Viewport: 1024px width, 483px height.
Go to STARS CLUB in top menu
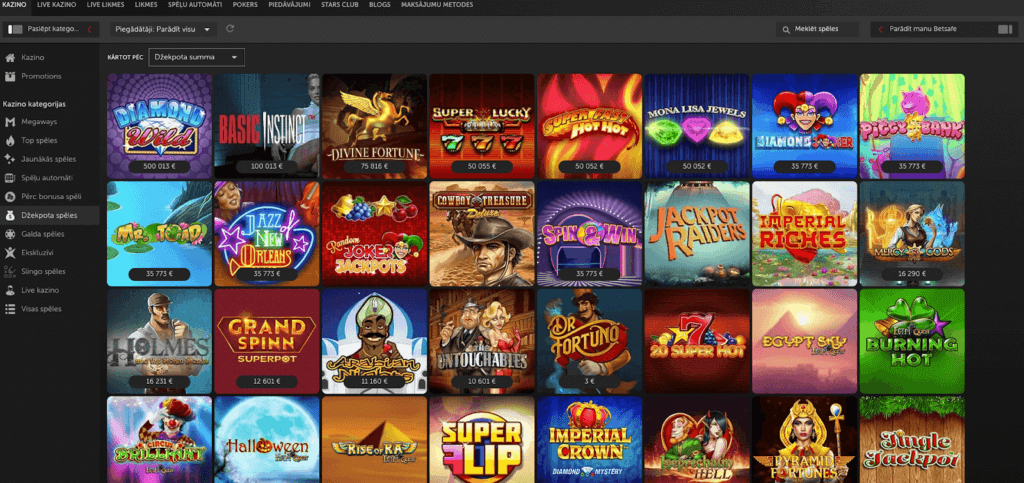click(x=340, y=5)
